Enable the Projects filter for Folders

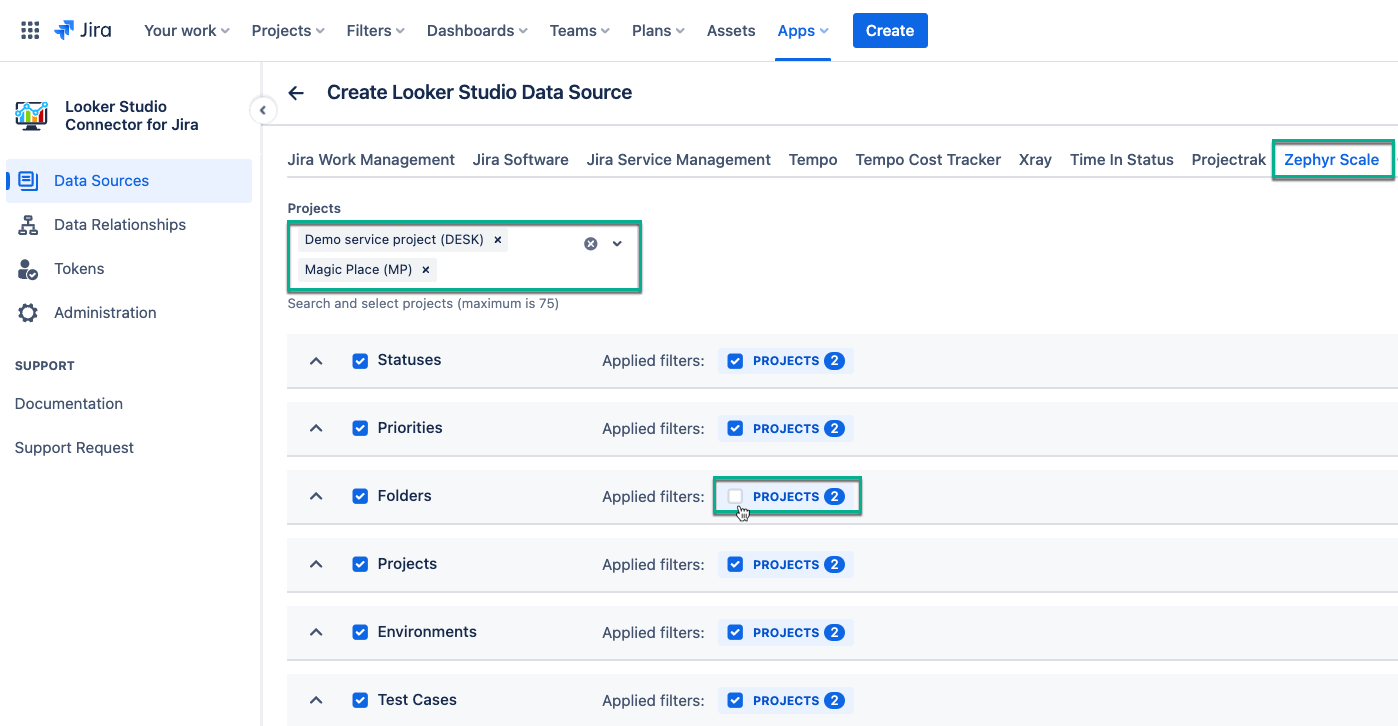(736, 497)
